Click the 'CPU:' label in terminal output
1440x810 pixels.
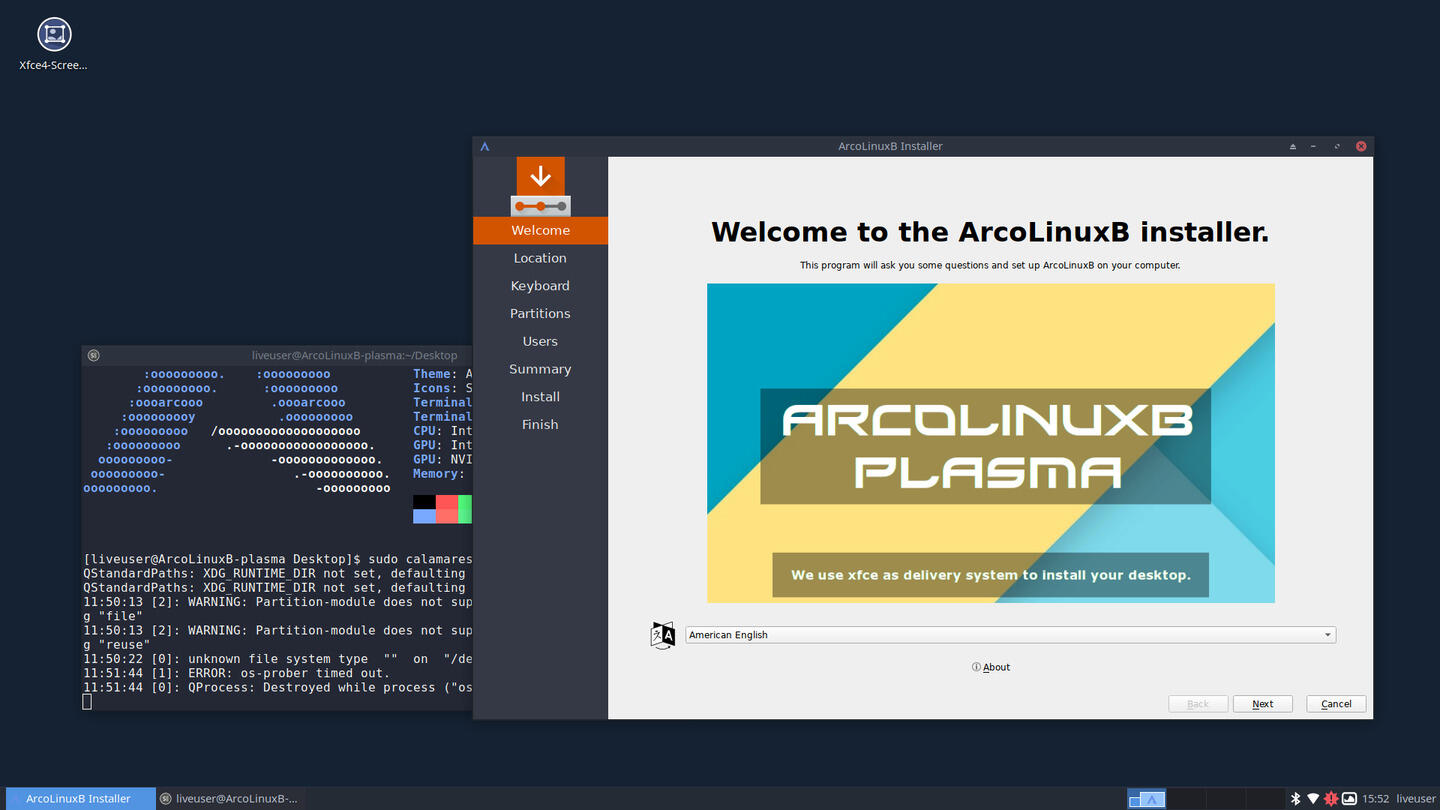pos(428,431)
